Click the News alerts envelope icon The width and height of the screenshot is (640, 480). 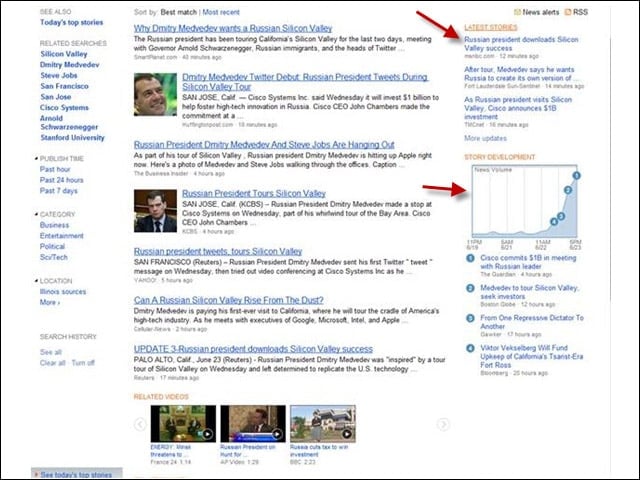click(517, 12)
